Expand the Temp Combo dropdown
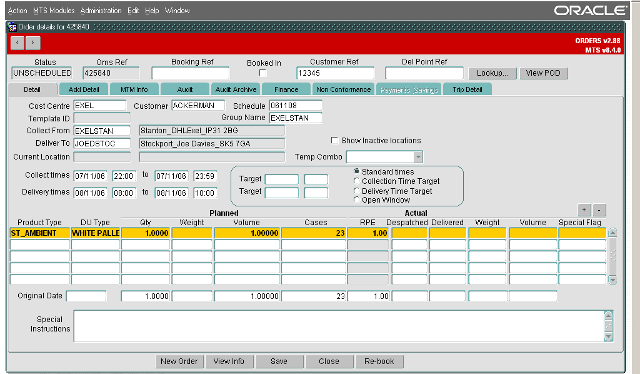640x374 pixels. click(x=418, y=157)
